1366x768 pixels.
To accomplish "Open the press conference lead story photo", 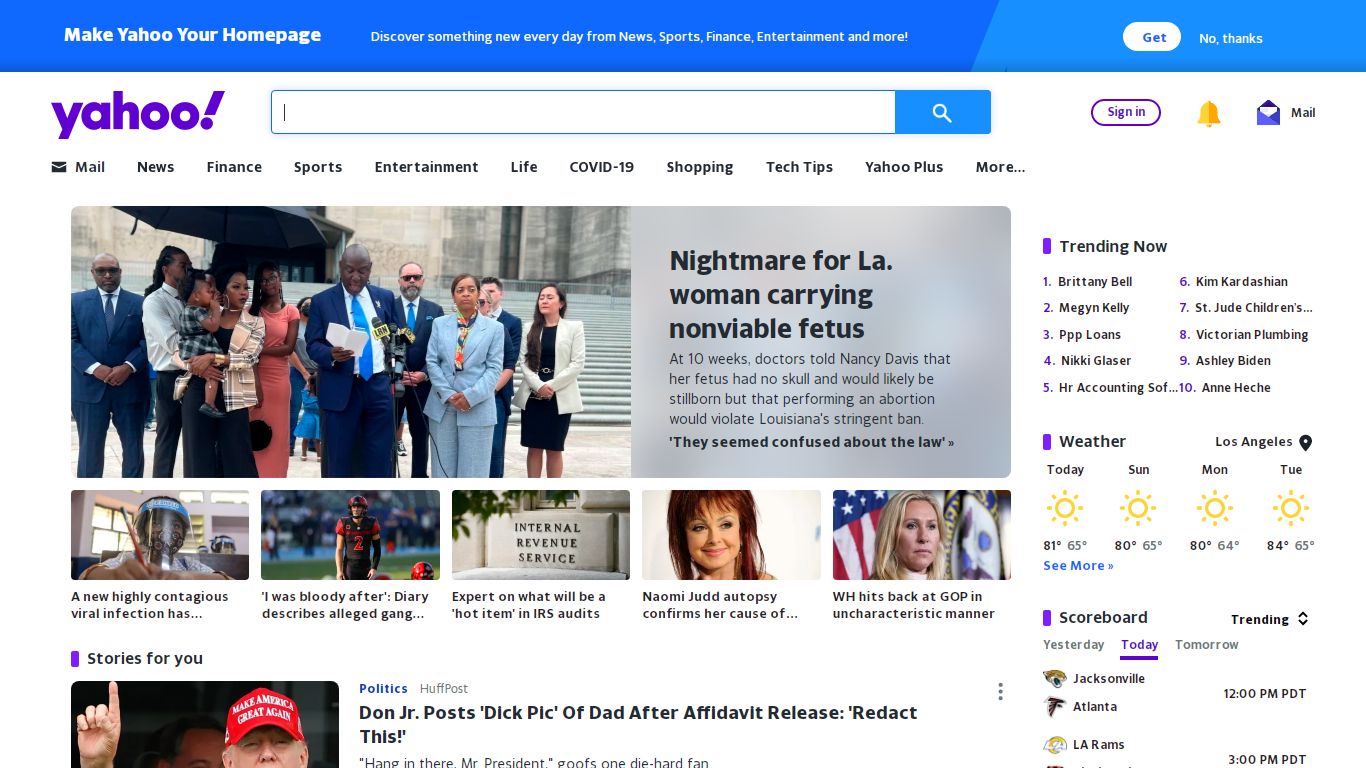I will point(351,342).
